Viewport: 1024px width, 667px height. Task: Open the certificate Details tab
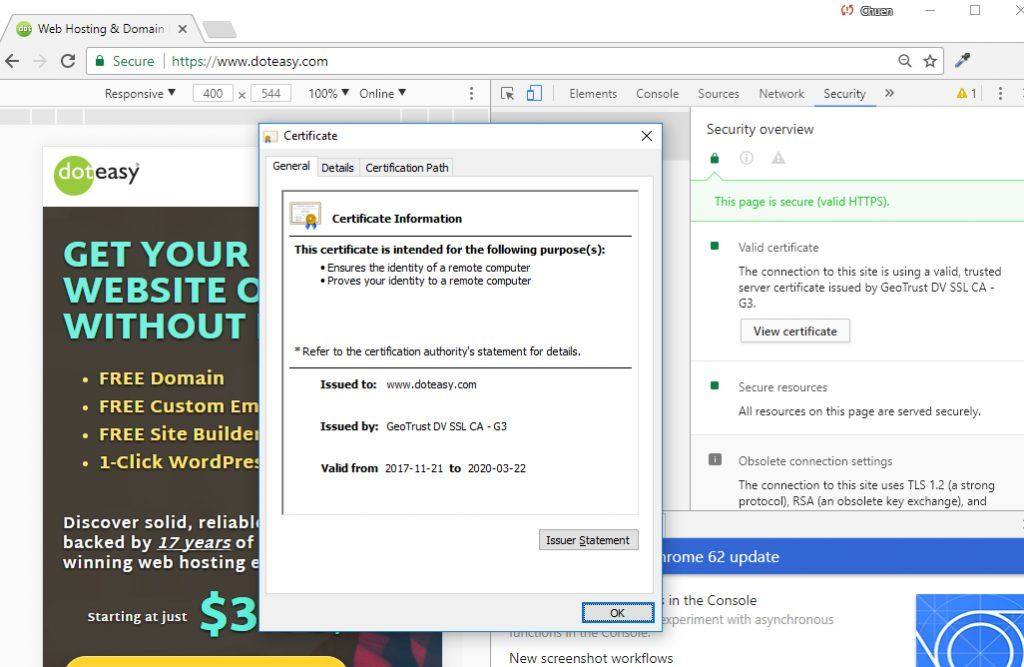coord(337,168)
